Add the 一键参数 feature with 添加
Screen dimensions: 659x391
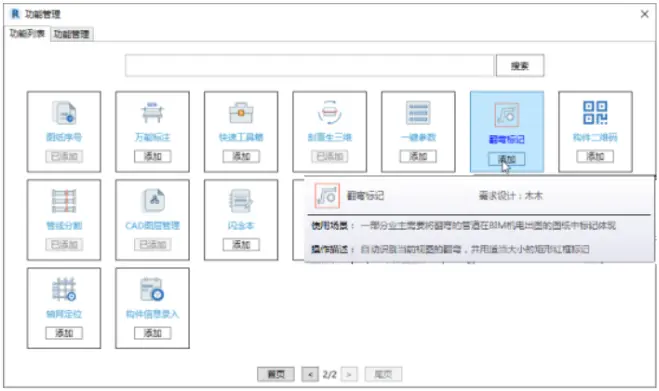pos(418,156)
